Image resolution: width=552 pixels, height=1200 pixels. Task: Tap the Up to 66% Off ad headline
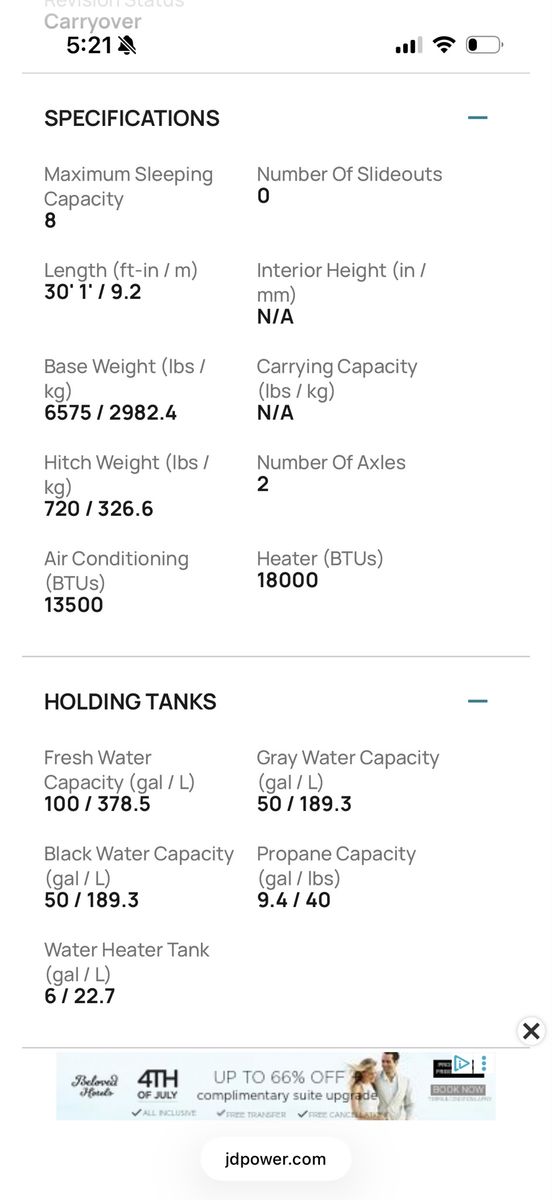(279, 1077)
